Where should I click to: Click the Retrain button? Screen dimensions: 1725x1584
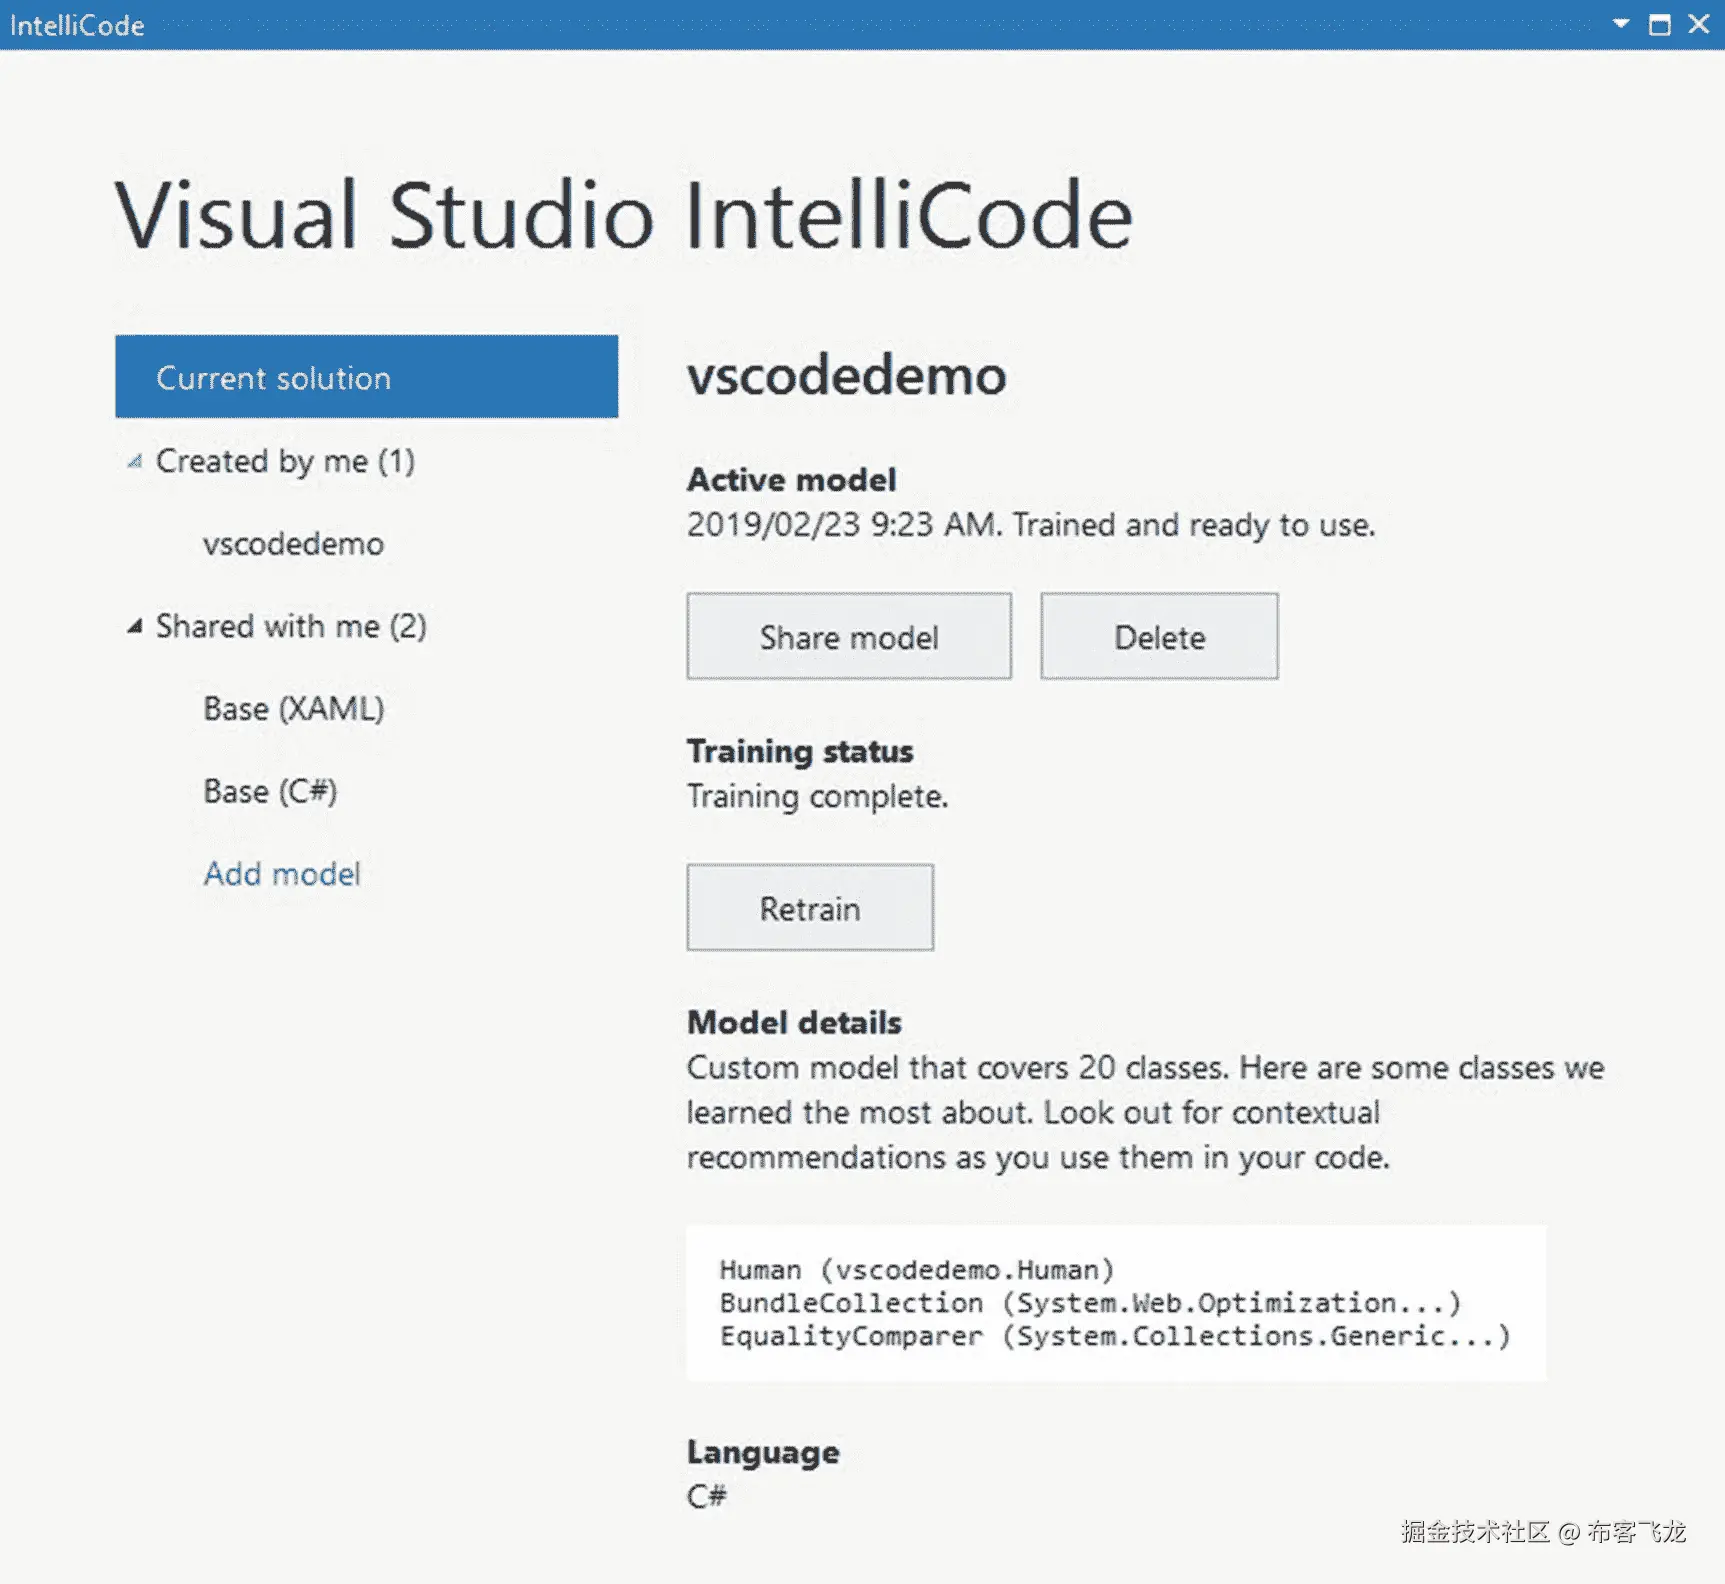pos(810,908)
